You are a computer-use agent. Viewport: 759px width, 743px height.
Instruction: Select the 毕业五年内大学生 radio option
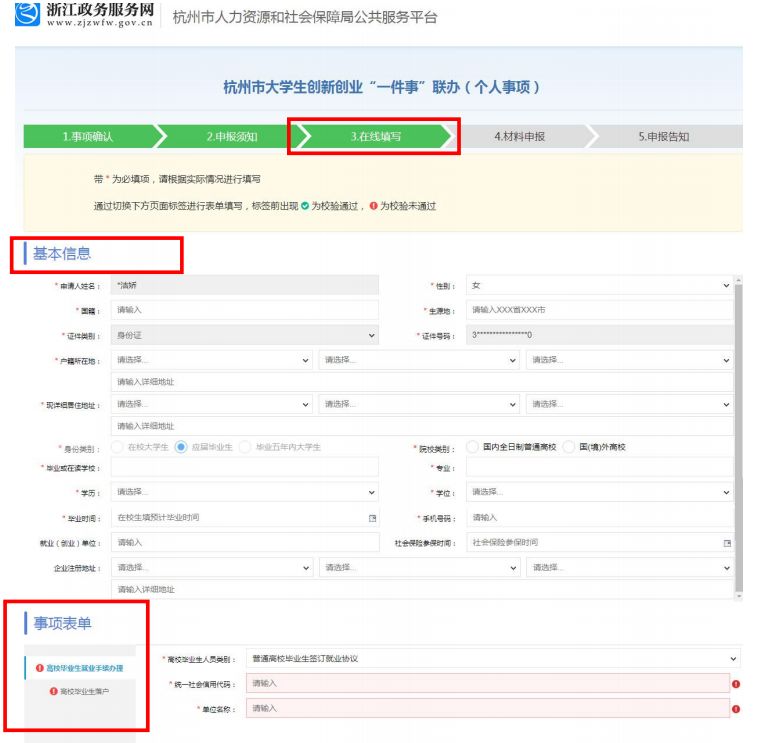point(245,447)
